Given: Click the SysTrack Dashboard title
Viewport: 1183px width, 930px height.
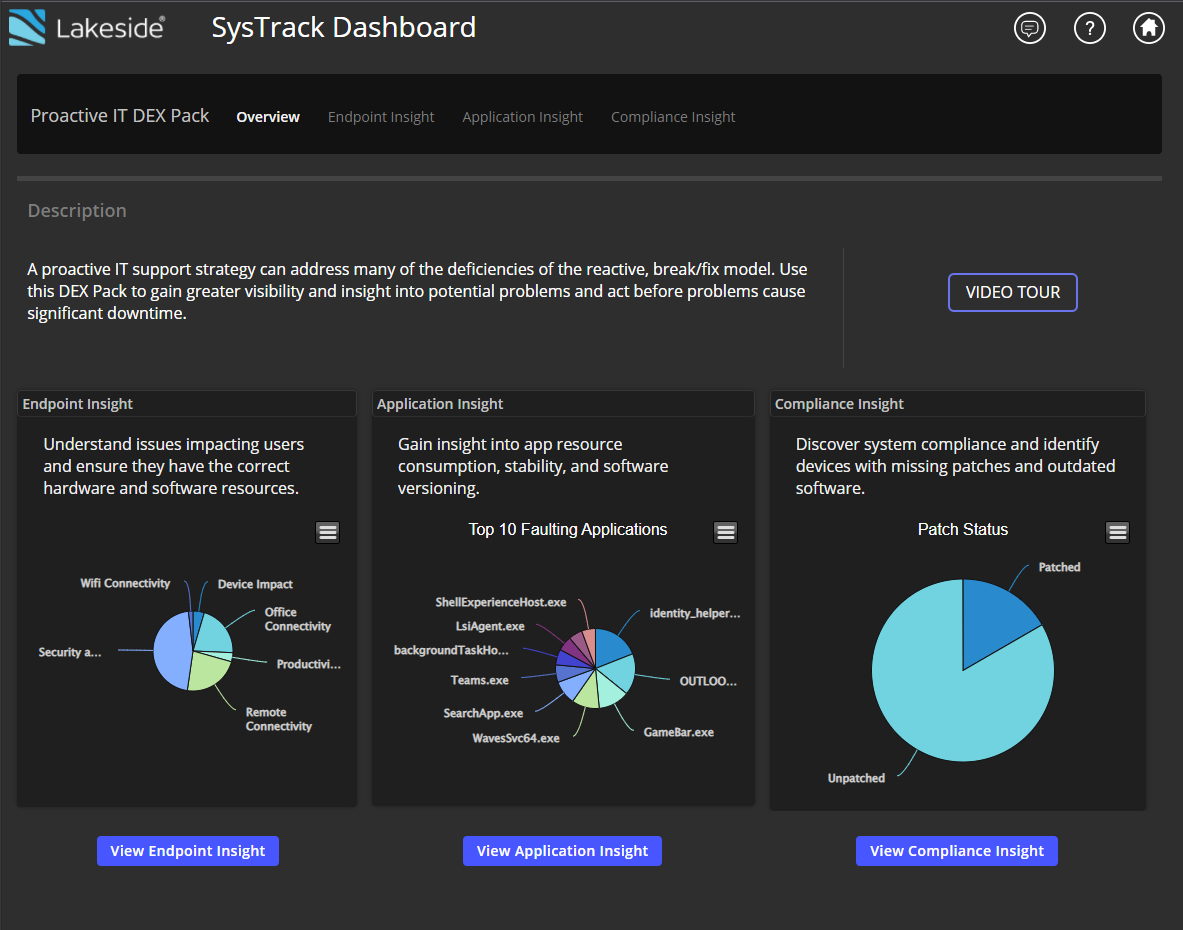Looking at the screenshot, I should coord(343,27).
